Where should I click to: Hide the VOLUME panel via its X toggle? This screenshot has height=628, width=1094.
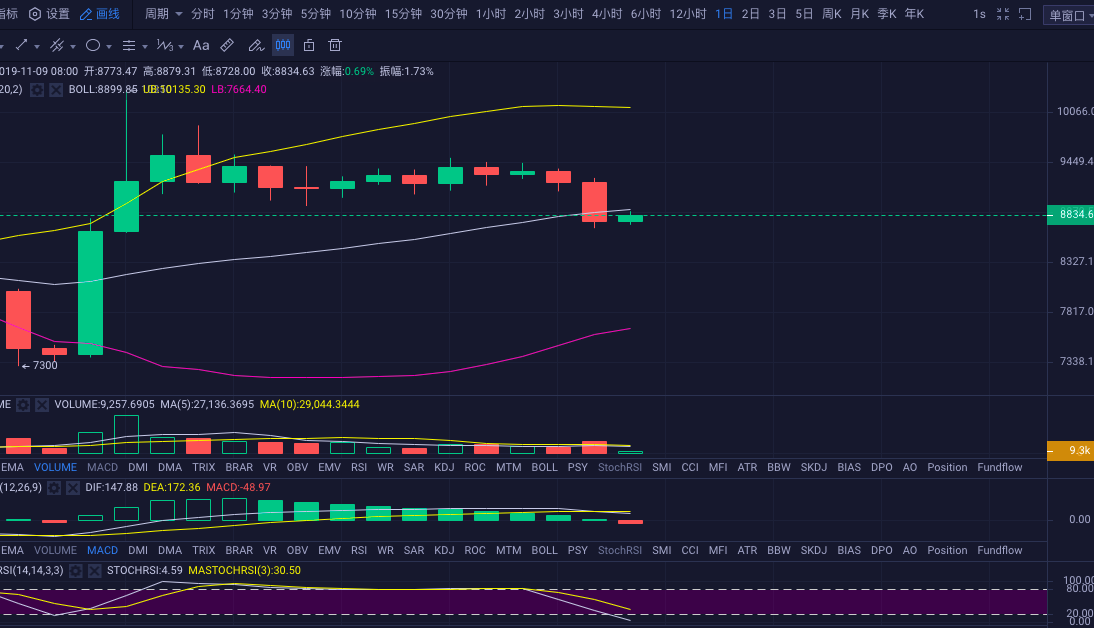point(41,405)
